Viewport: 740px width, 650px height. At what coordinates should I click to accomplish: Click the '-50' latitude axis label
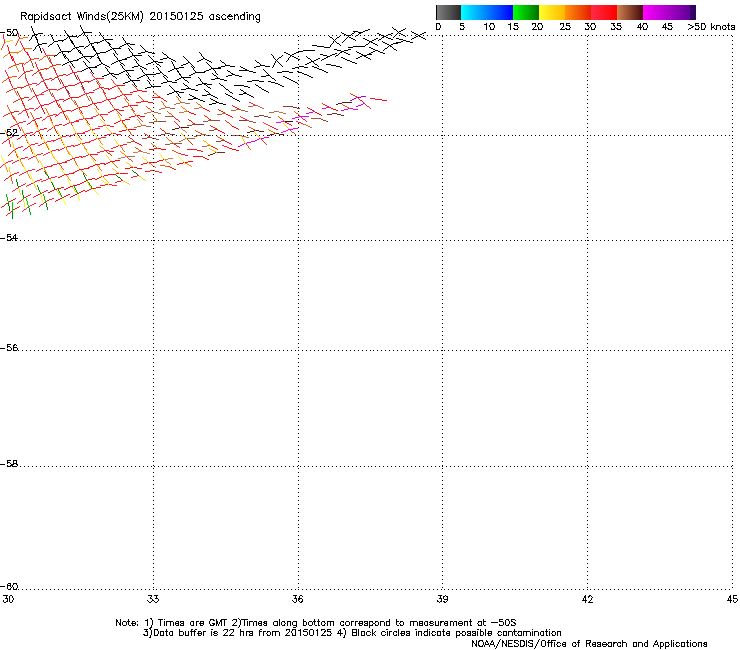click(x=9, y=33)
